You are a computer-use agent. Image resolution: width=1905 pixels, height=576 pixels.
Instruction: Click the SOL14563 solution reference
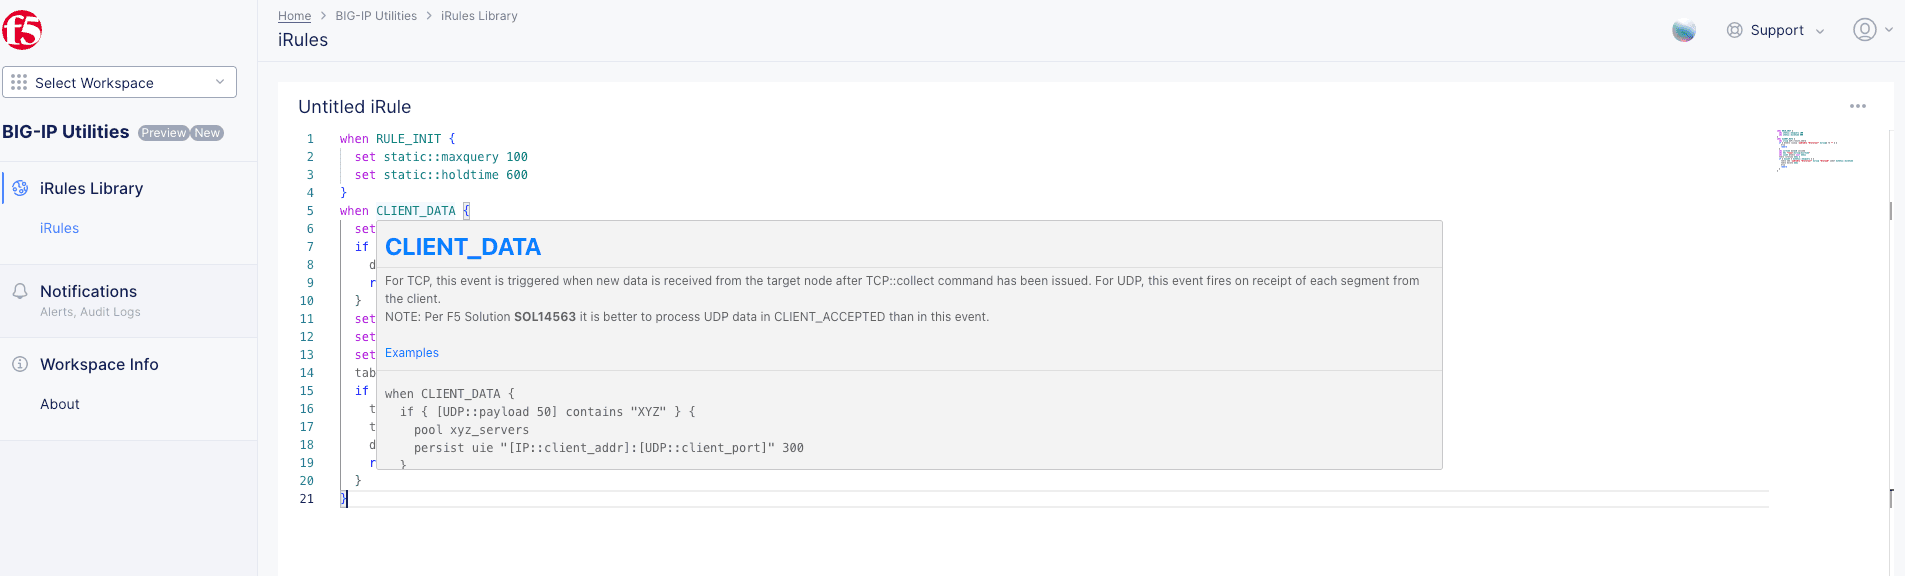click(545, 317)
